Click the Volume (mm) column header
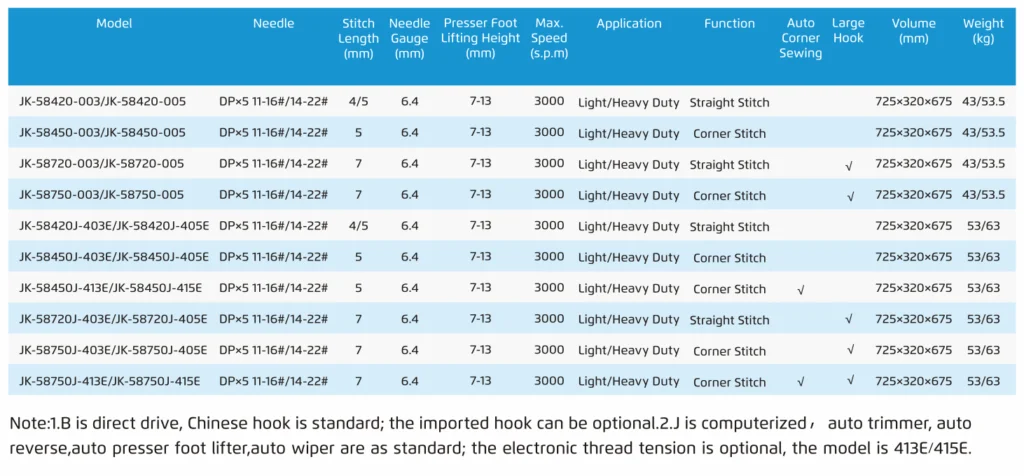Viewport: 1024px width, 476px height. [x=913, y=31]
